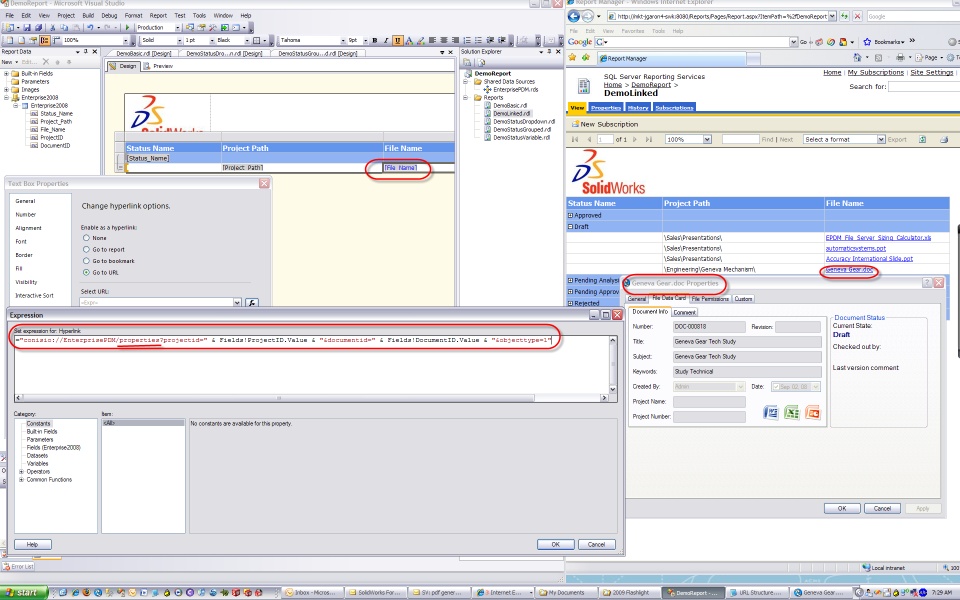
Task: Select Fill in Text Box Properties list
Action: (19, 268)
